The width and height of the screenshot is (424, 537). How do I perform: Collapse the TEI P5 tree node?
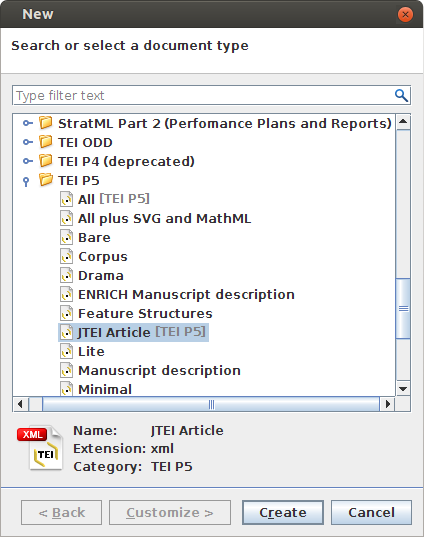click(26, 181)
